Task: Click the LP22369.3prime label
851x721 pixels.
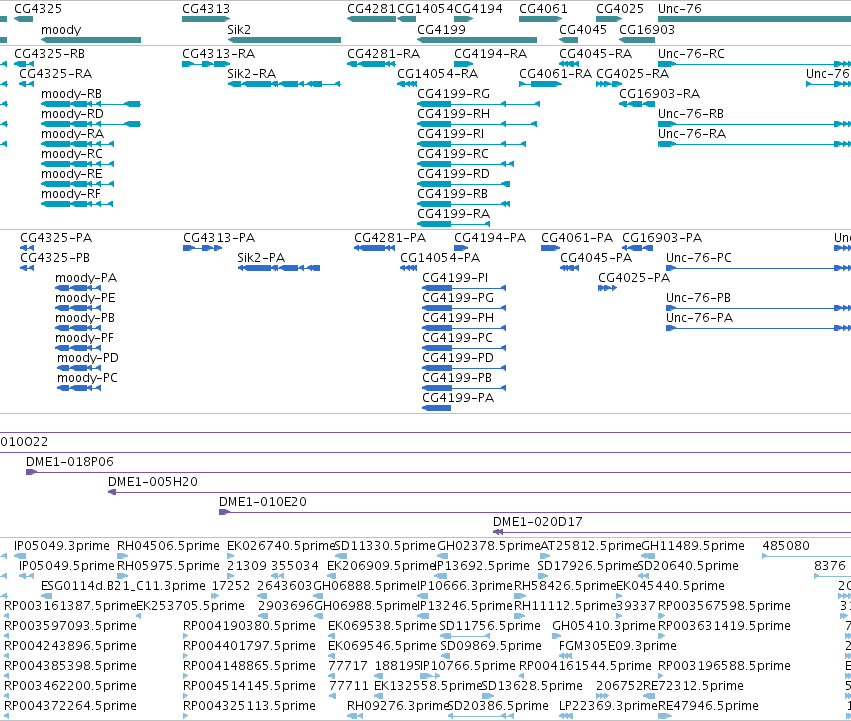Action: [608, 706]
